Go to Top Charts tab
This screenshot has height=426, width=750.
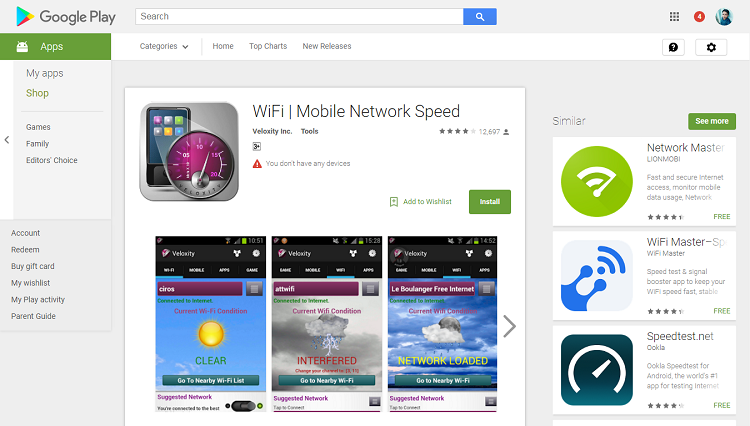tap(268, 46)
